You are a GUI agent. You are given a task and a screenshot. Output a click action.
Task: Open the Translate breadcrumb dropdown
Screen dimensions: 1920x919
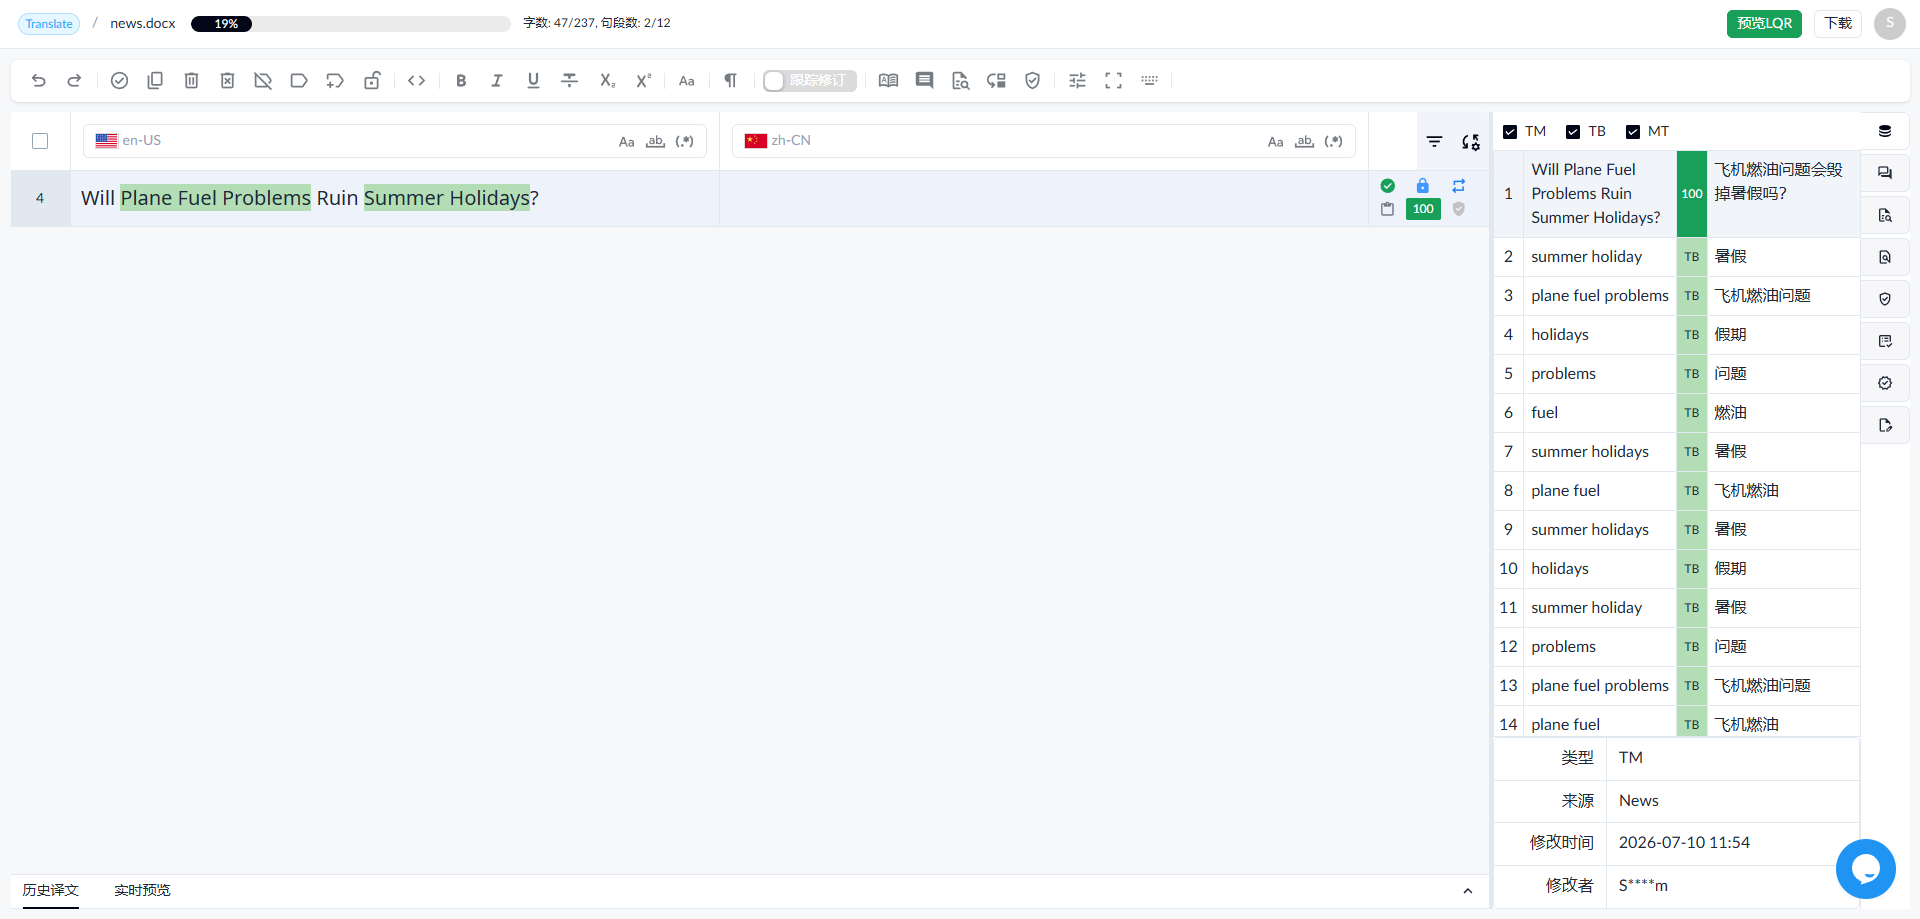(49, 24)
